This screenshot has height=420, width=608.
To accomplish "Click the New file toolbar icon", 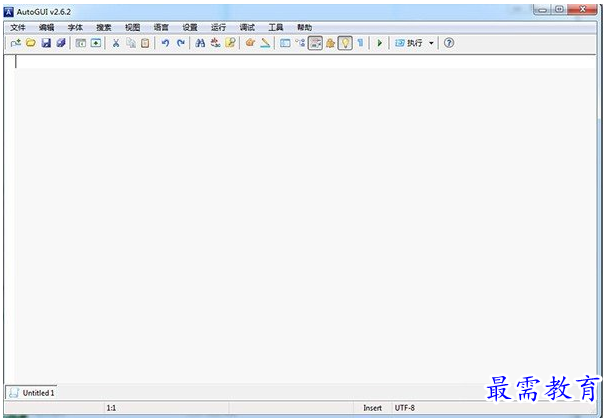I will 16,43.
